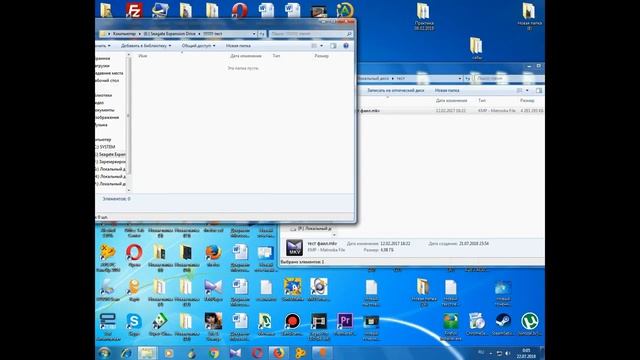The image size is (640, 360).
Task: Click Новая папка in front Explorer window
Action: [x=238, y=46]
